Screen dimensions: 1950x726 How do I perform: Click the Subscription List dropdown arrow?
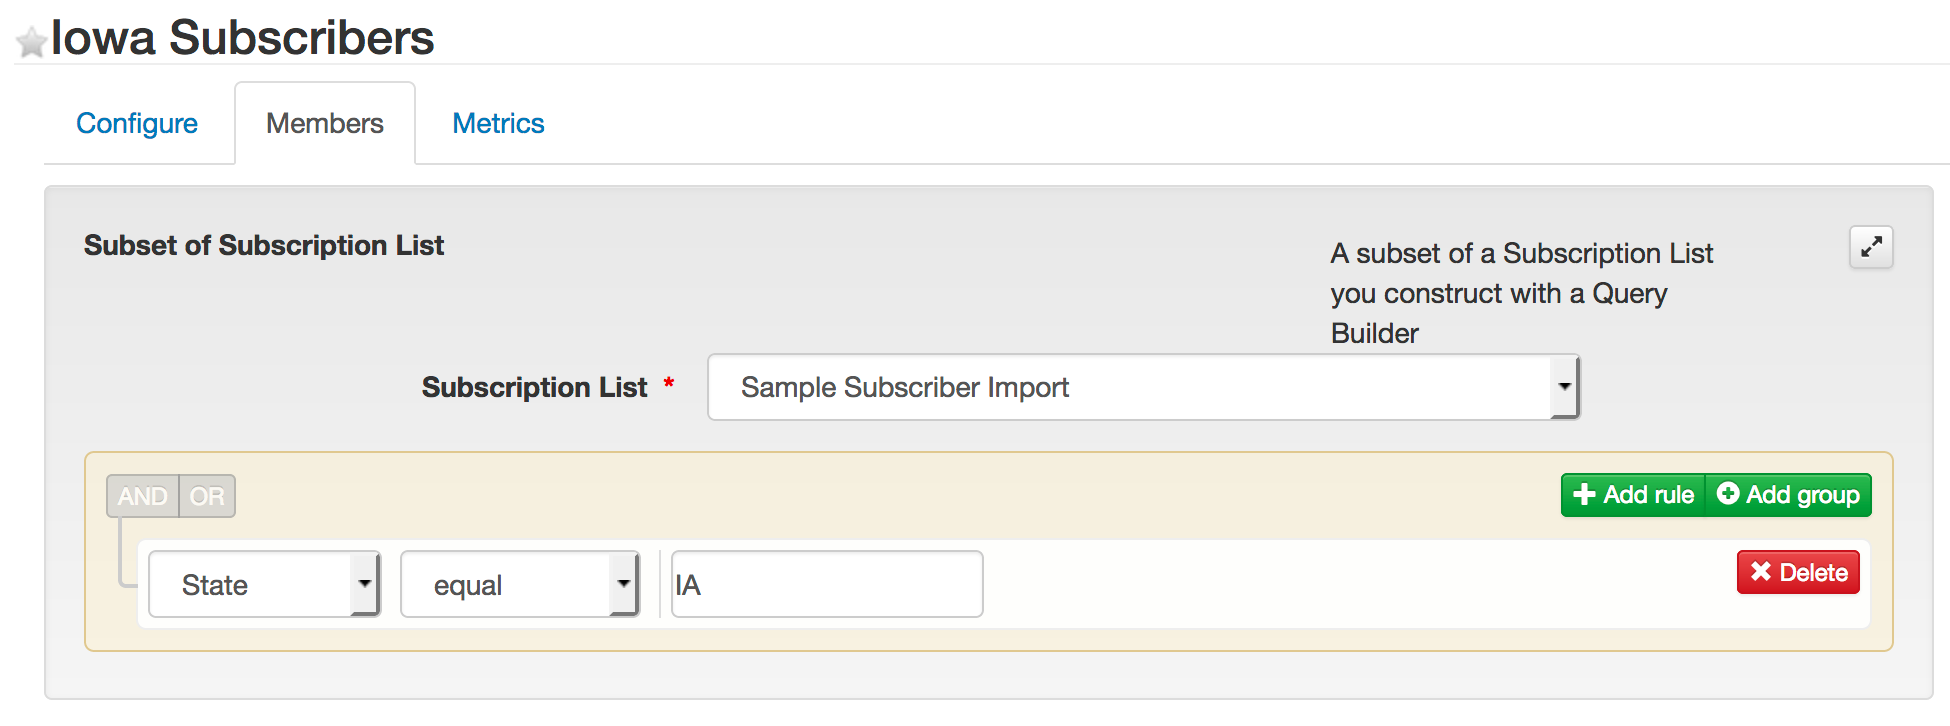tap(1564, 387)
